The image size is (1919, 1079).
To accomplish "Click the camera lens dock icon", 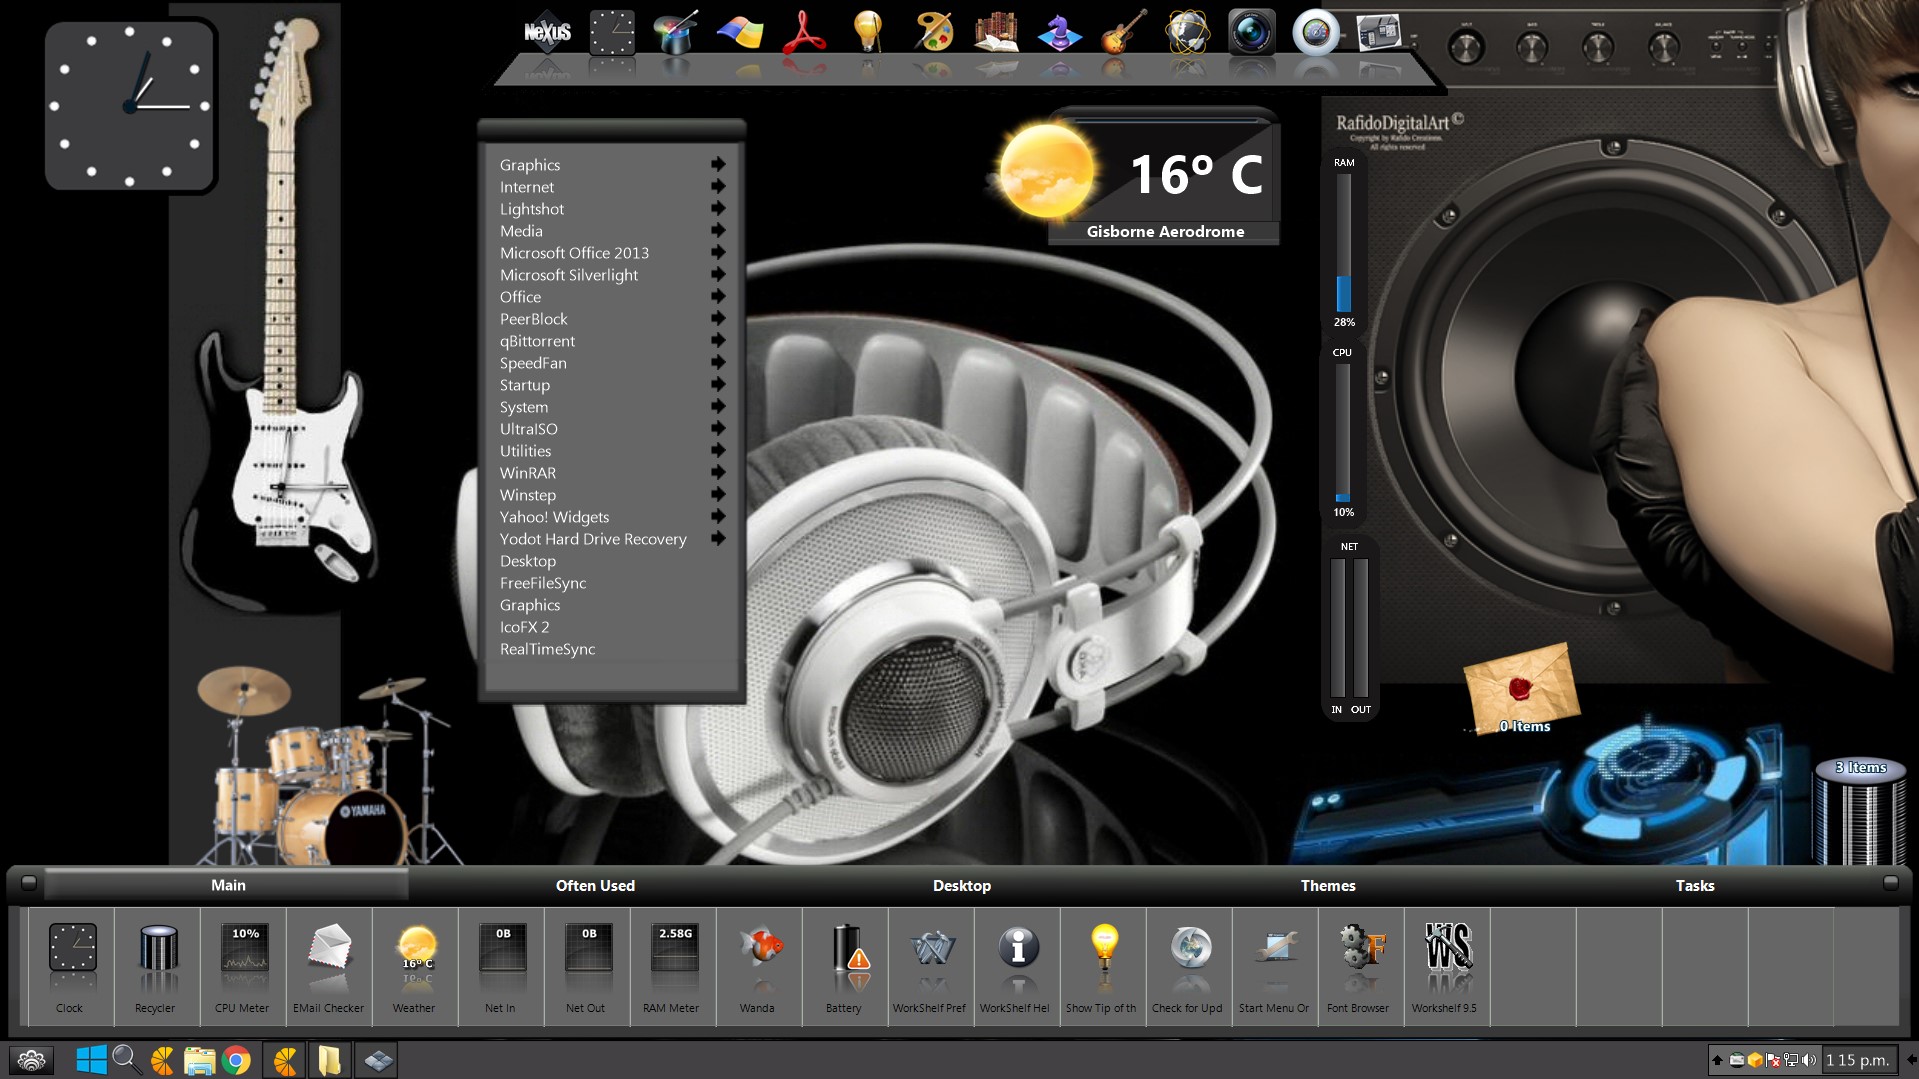I will [1251, 34].
